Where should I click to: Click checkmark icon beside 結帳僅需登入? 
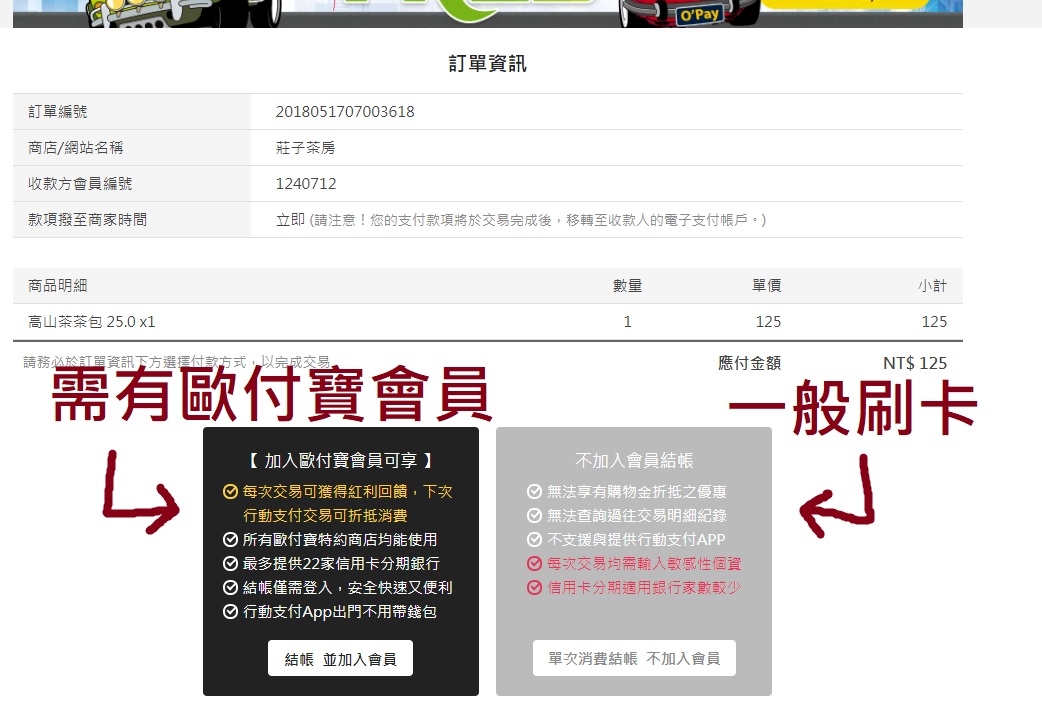(x=230, y=588)
